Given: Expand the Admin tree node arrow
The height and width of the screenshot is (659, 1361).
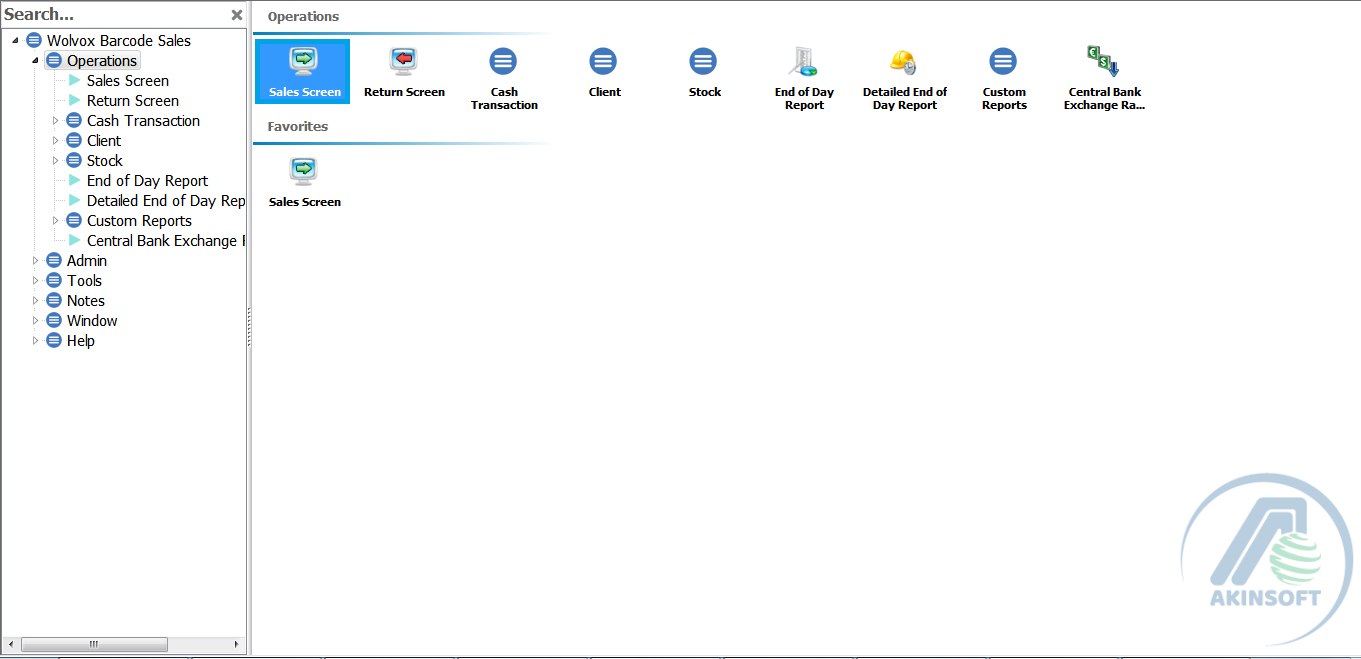Looking at the screenshot, I should coord(36,261).
